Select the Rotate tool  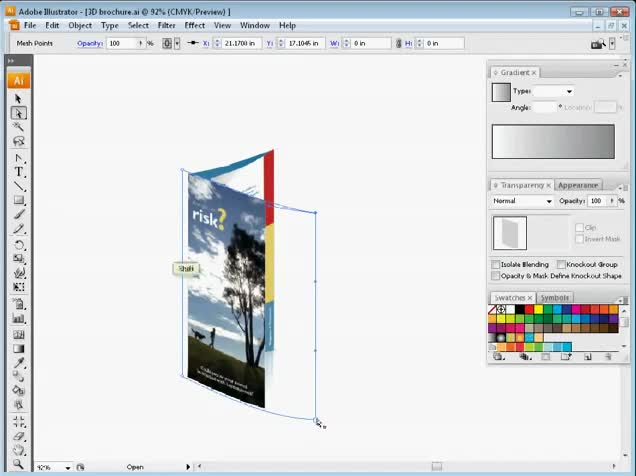18,245
